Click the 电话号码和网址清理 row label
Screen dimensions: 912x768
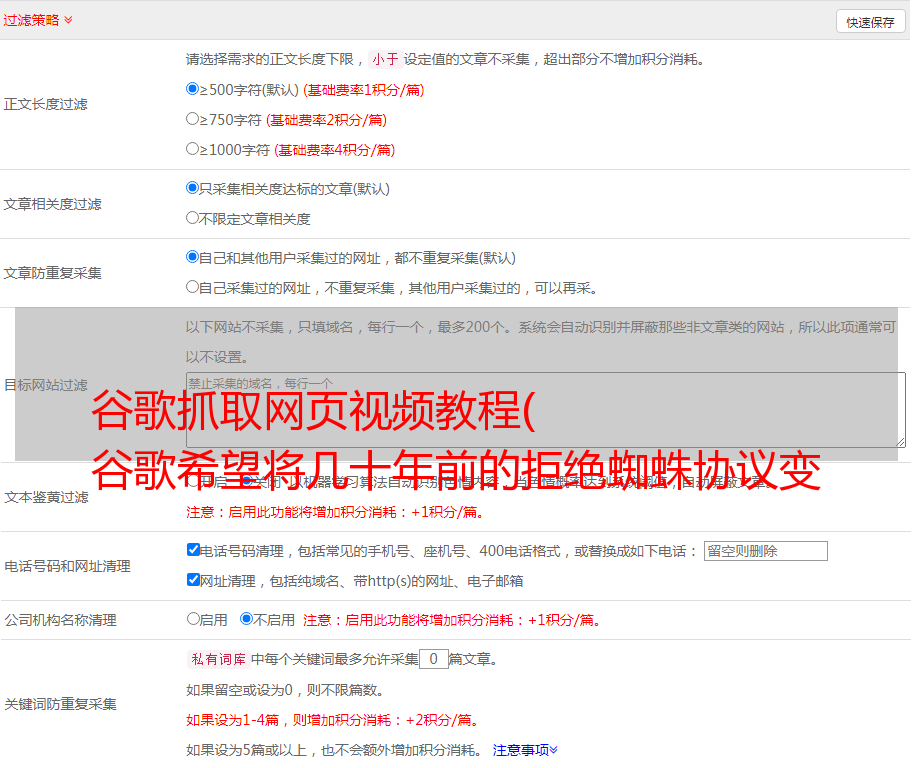coord(67,566)
